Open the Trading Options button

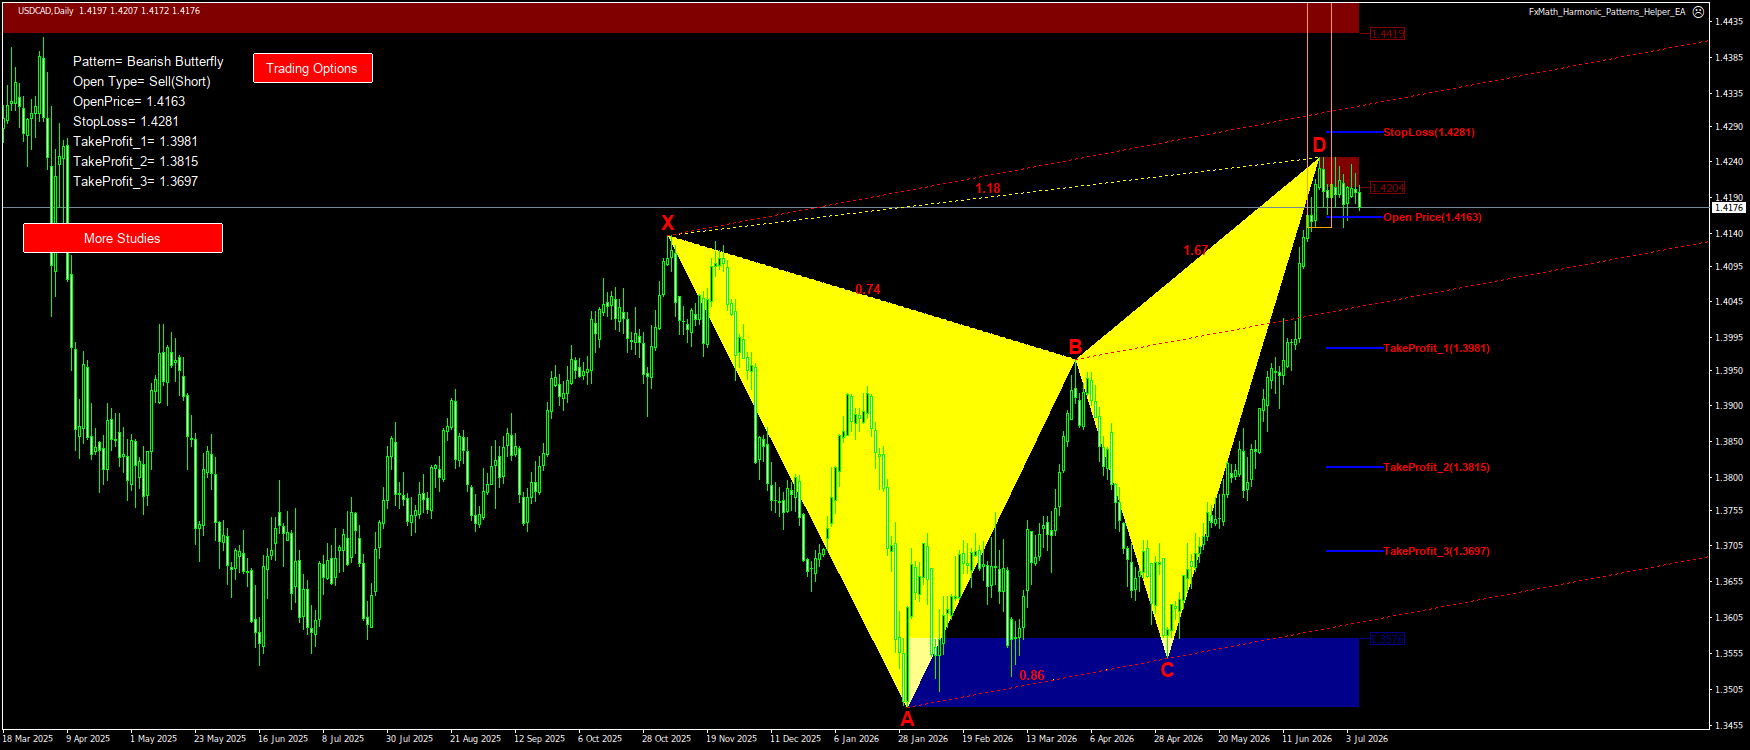313,68
